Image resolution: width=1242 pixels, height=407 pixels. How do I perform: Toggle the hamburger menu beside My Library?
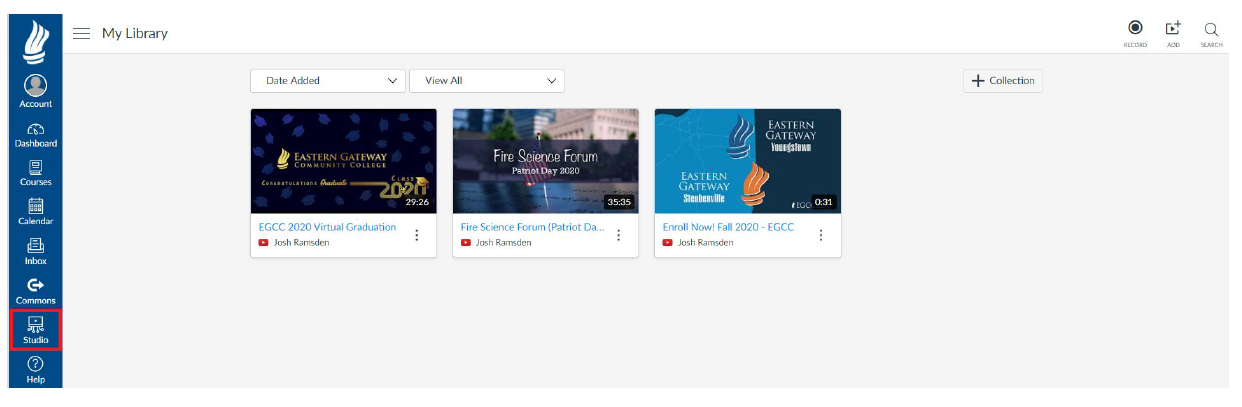pyautogui.click(x=82, y=34)
